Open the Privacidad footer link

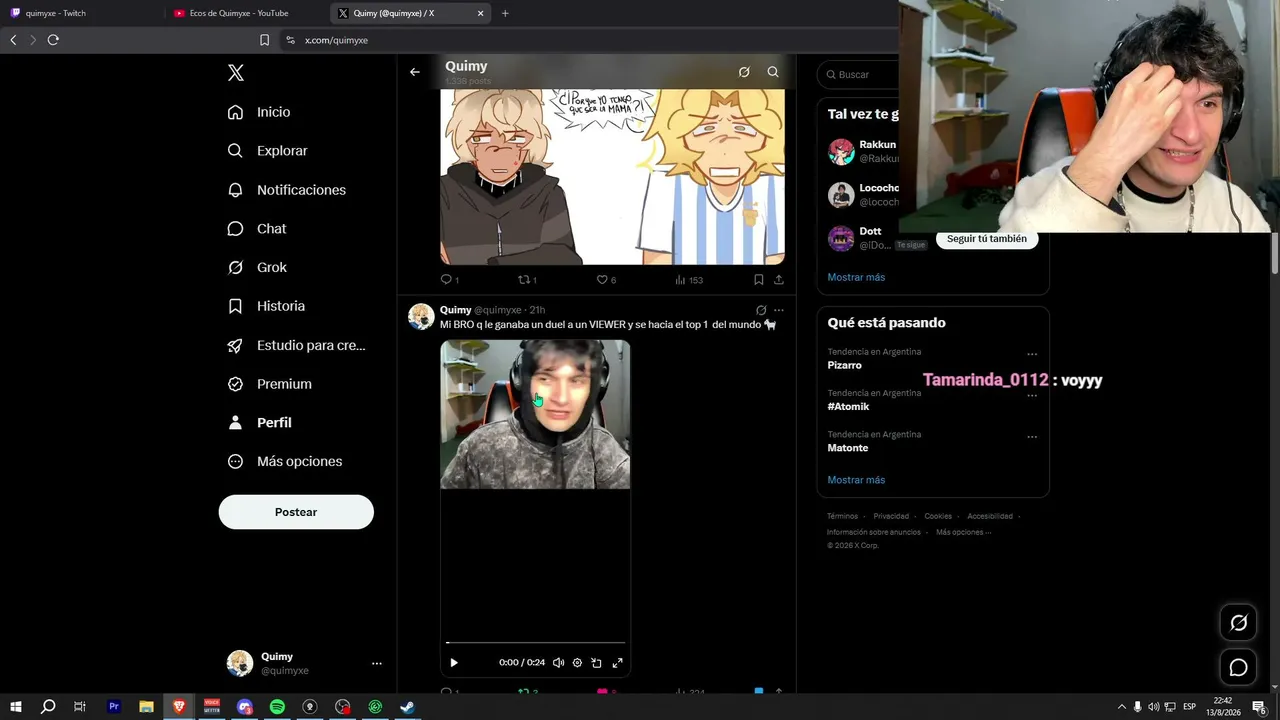891,516
